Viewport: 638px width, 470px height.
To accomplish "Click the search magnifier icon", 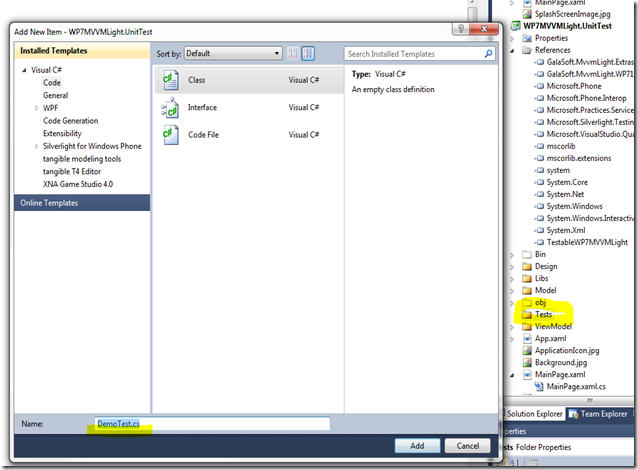I will [x=488, y=54].
